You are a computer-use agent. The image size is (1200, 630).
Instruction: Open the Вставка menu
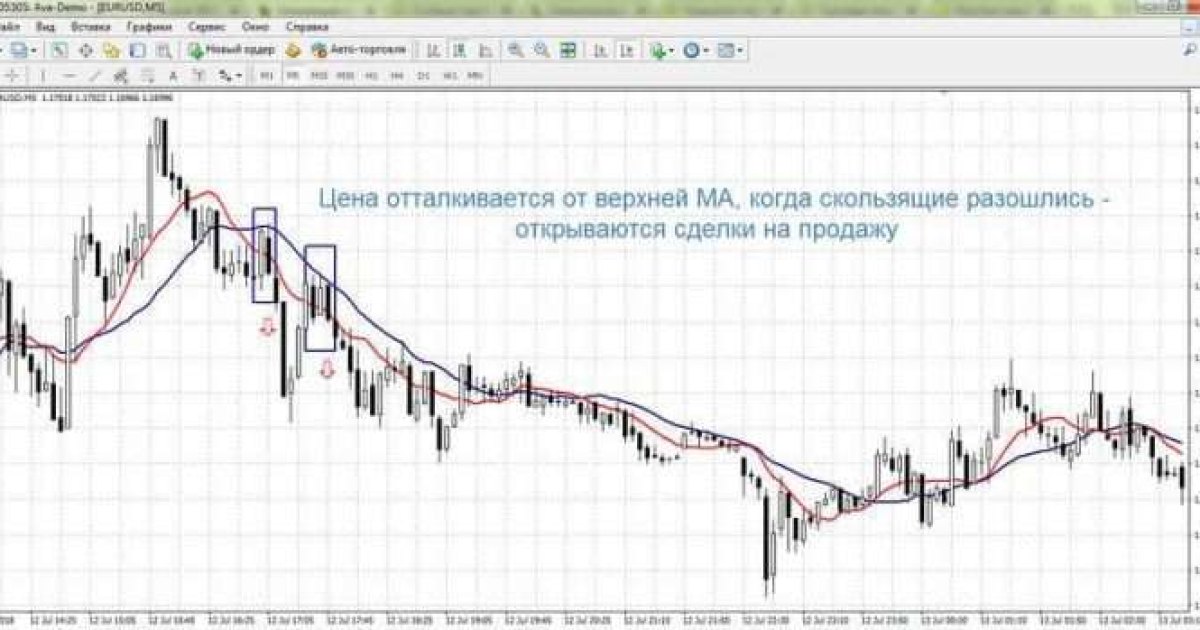point(92,26)
